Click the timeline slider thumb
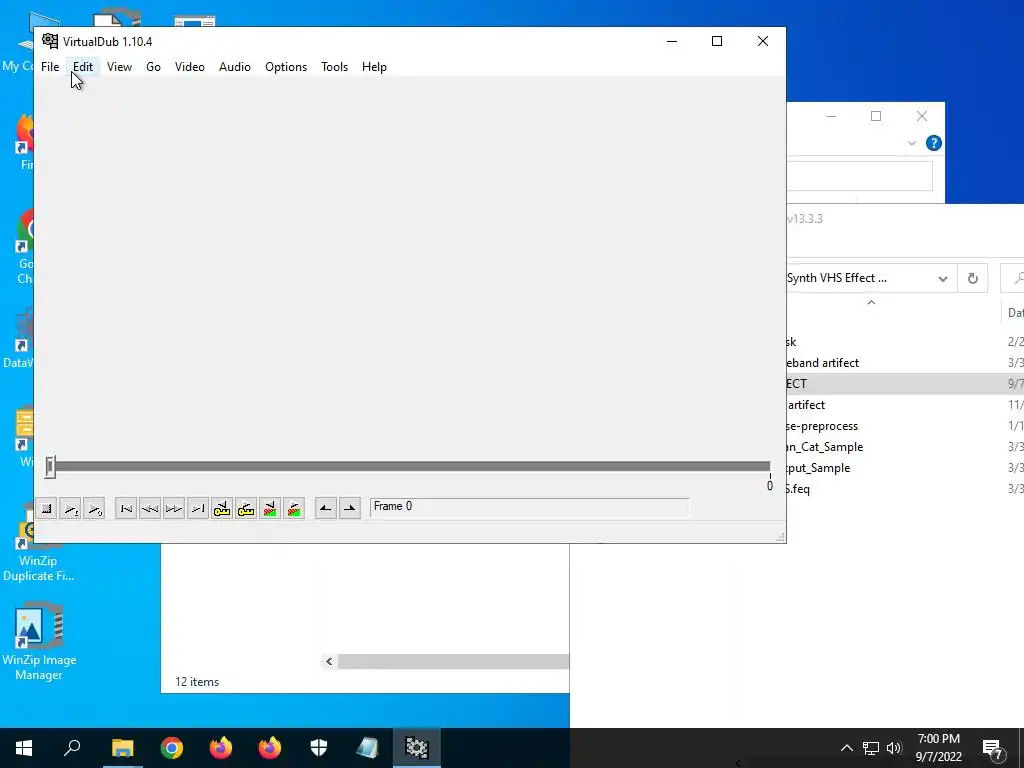Image resolution: width=1024 pixels, height=768 pixels. (x=50, y=467)
